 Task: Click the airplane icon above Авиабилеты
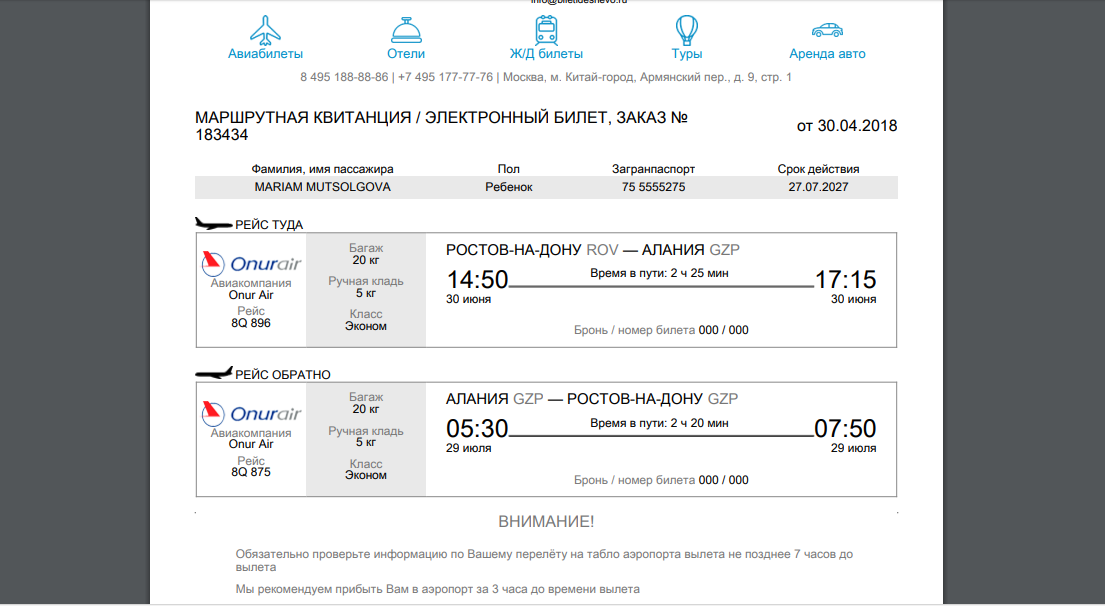click(x=265, y=30)
